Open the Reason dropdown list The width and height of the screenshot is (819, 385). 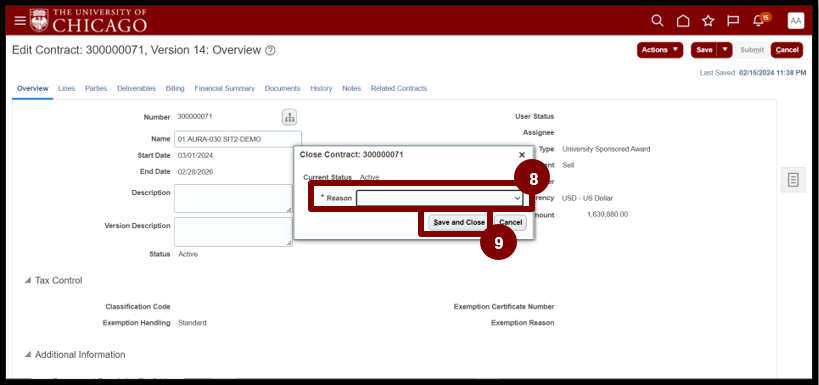pyautogui.click(x=439, y=198)
